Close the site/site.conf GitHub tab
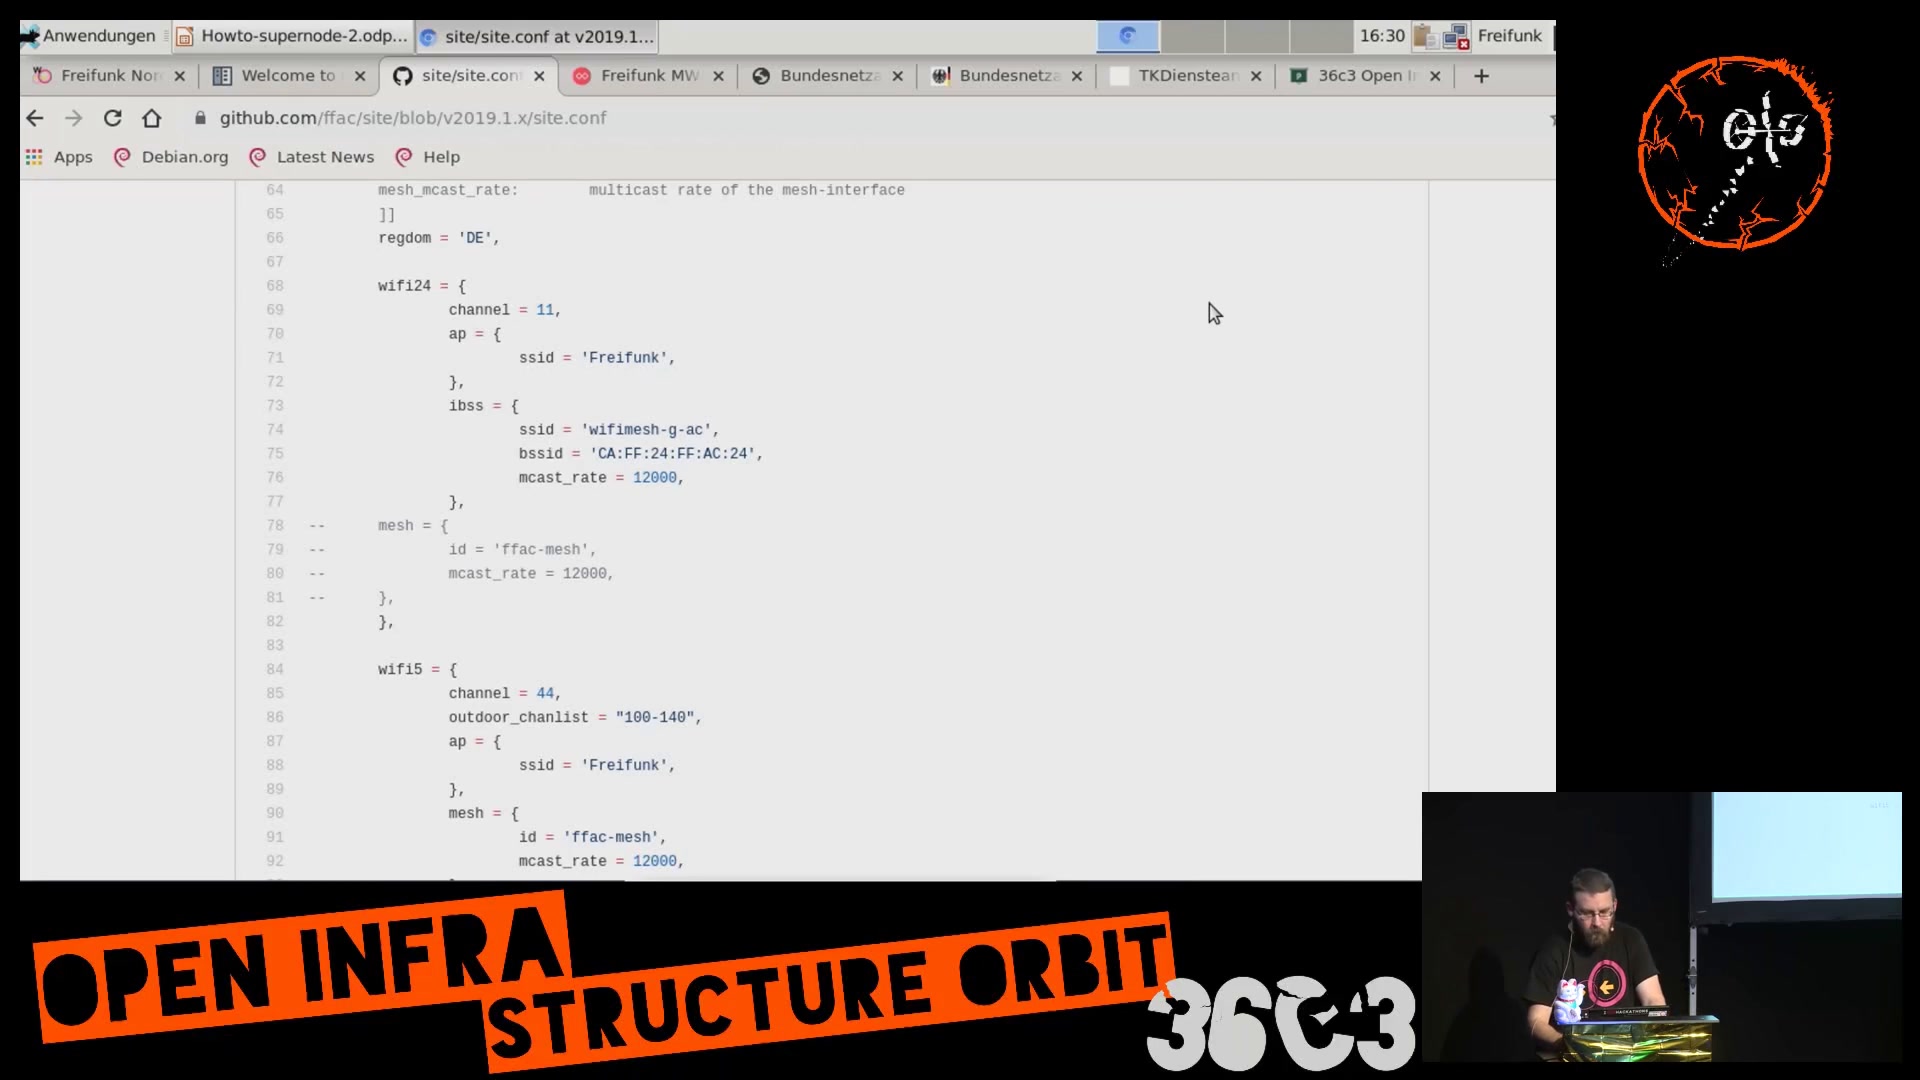The height and width of the screenshot is (1080, 1920). 539,76
